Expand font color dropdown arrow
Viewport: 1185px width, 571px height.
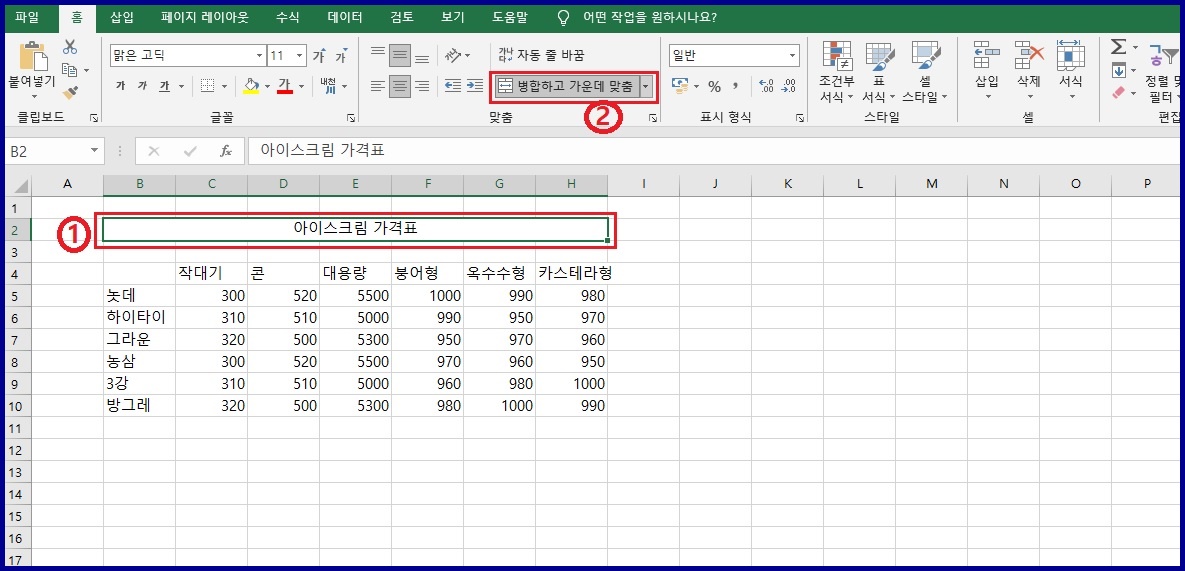point(302,86)
